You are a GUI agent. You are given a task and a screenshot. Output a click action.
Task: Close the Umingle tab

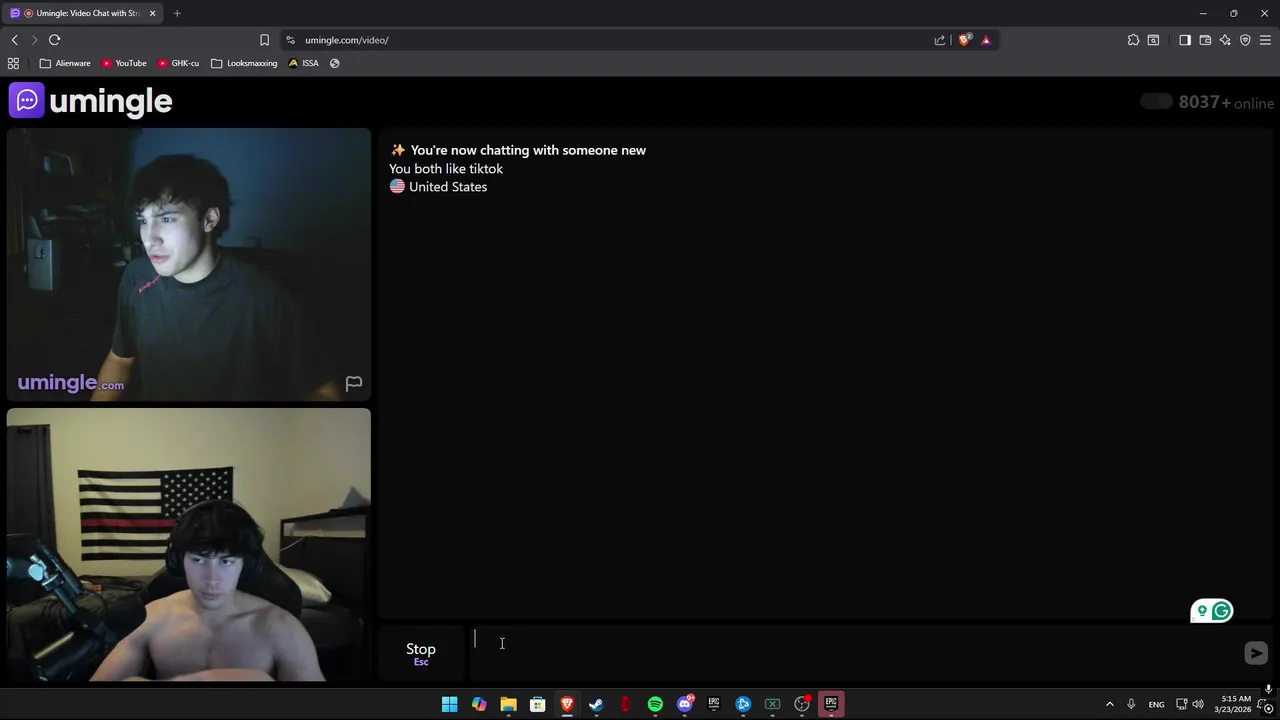(152, 13)
